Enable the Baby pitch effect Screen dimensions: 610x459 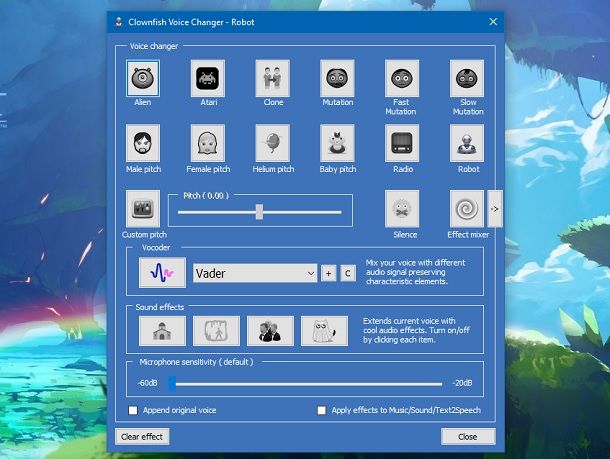click(x=337, y=143)
